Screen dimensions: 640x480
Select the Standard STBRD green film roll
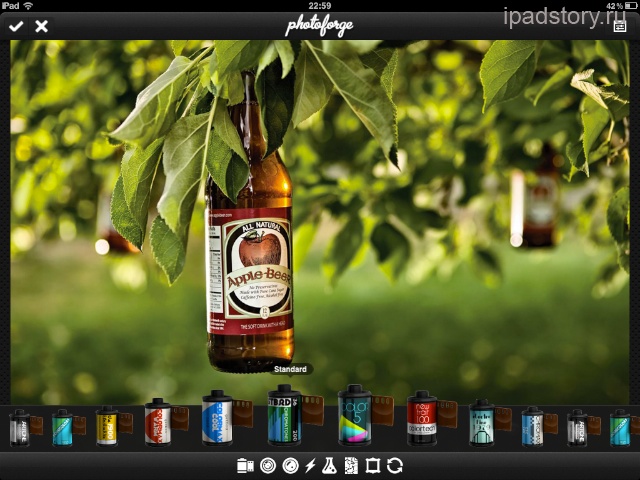(295, 415)
